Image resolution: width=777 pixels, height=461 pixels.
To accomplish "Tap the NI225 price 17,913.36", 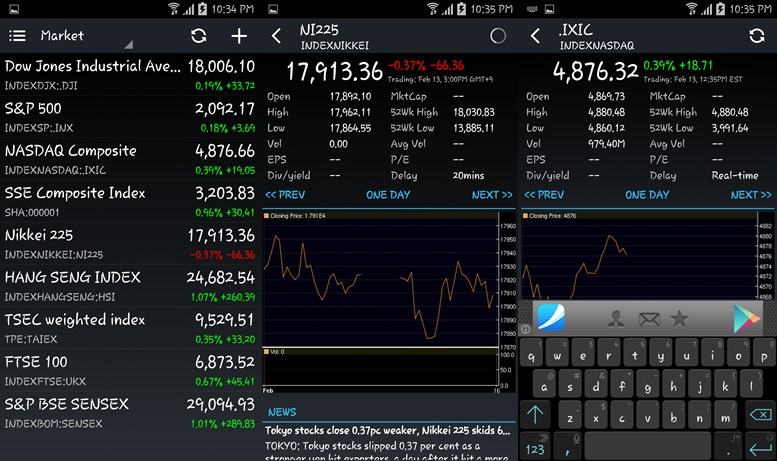I will click(334, 71).
